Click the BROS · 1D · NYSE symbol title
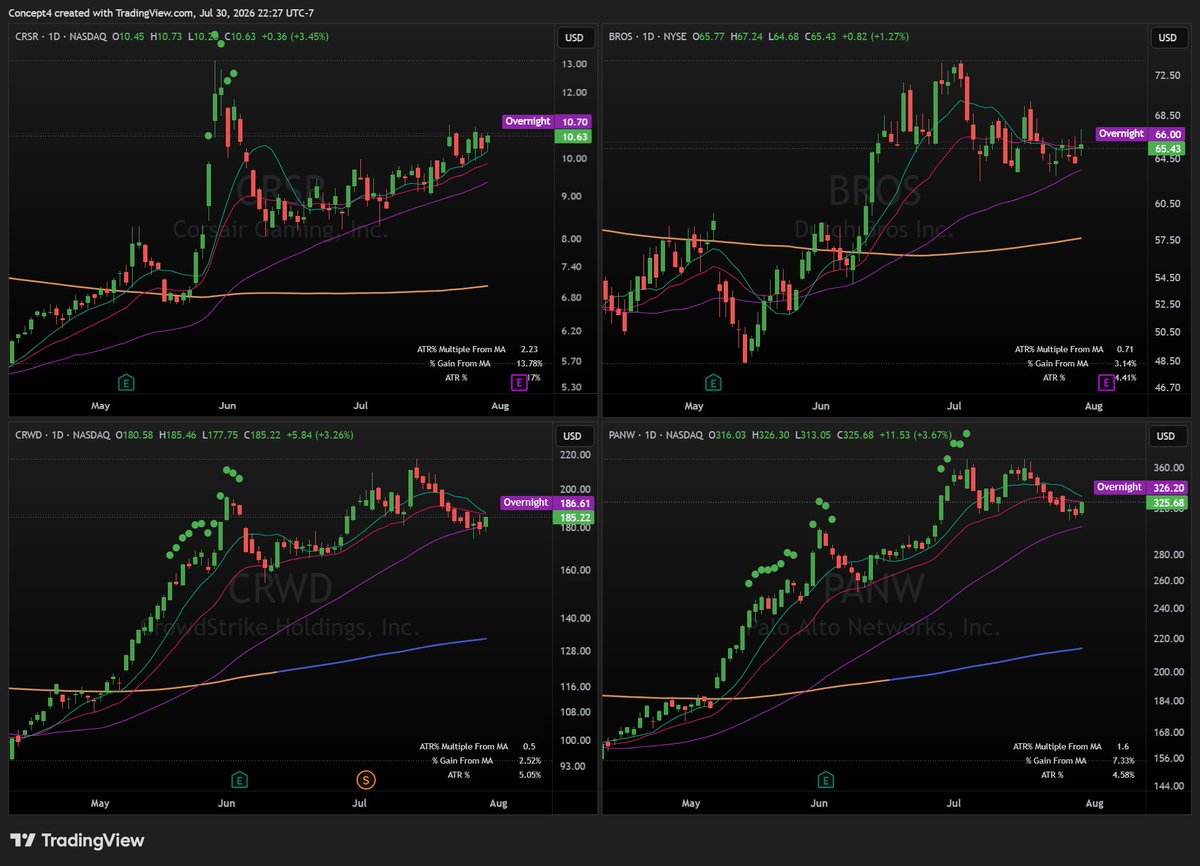 point(648,37)
